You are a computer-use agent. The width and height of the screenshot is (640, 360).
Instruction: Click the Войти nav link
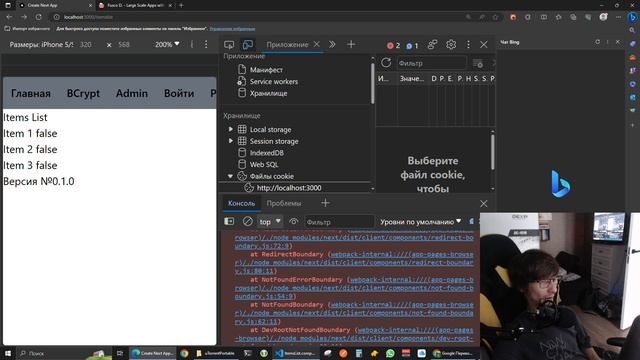pyautogui.click(x=179, y=93)
